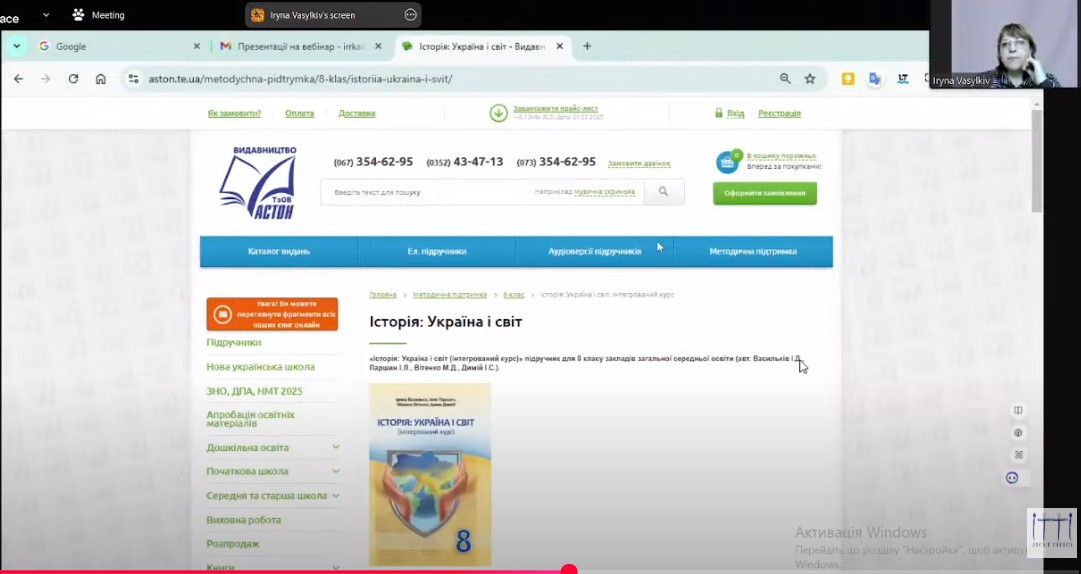
Task: Click the green download price-list arrow icon
Action: 498,113
